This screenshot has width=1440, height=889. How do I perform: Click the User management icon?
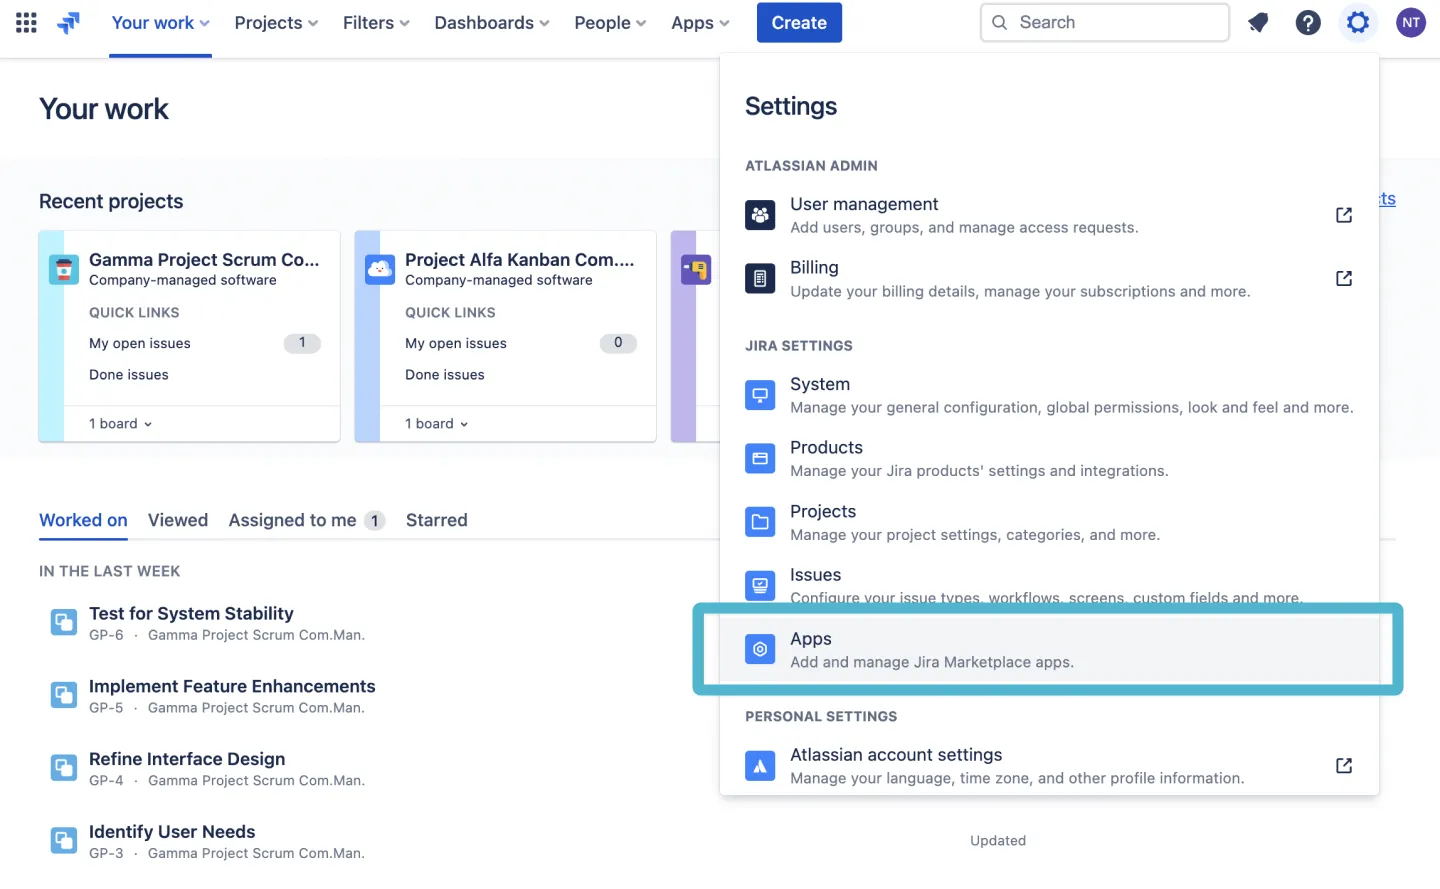point(760,215)
